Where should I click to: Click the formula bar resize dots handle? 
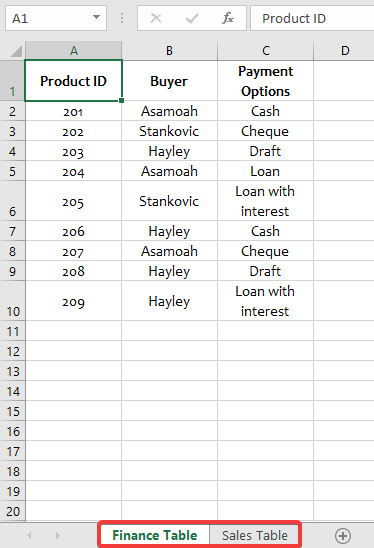click(122, 18)
